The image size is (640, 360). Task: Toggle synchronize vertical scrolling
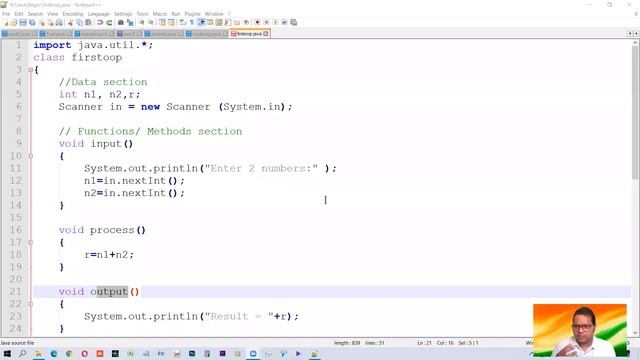162,22
